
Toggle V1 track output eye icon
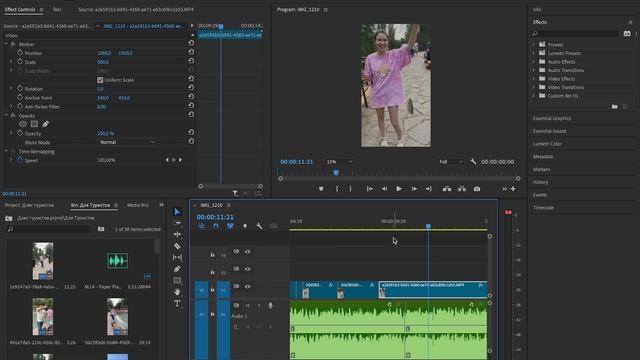coord(248,287)
